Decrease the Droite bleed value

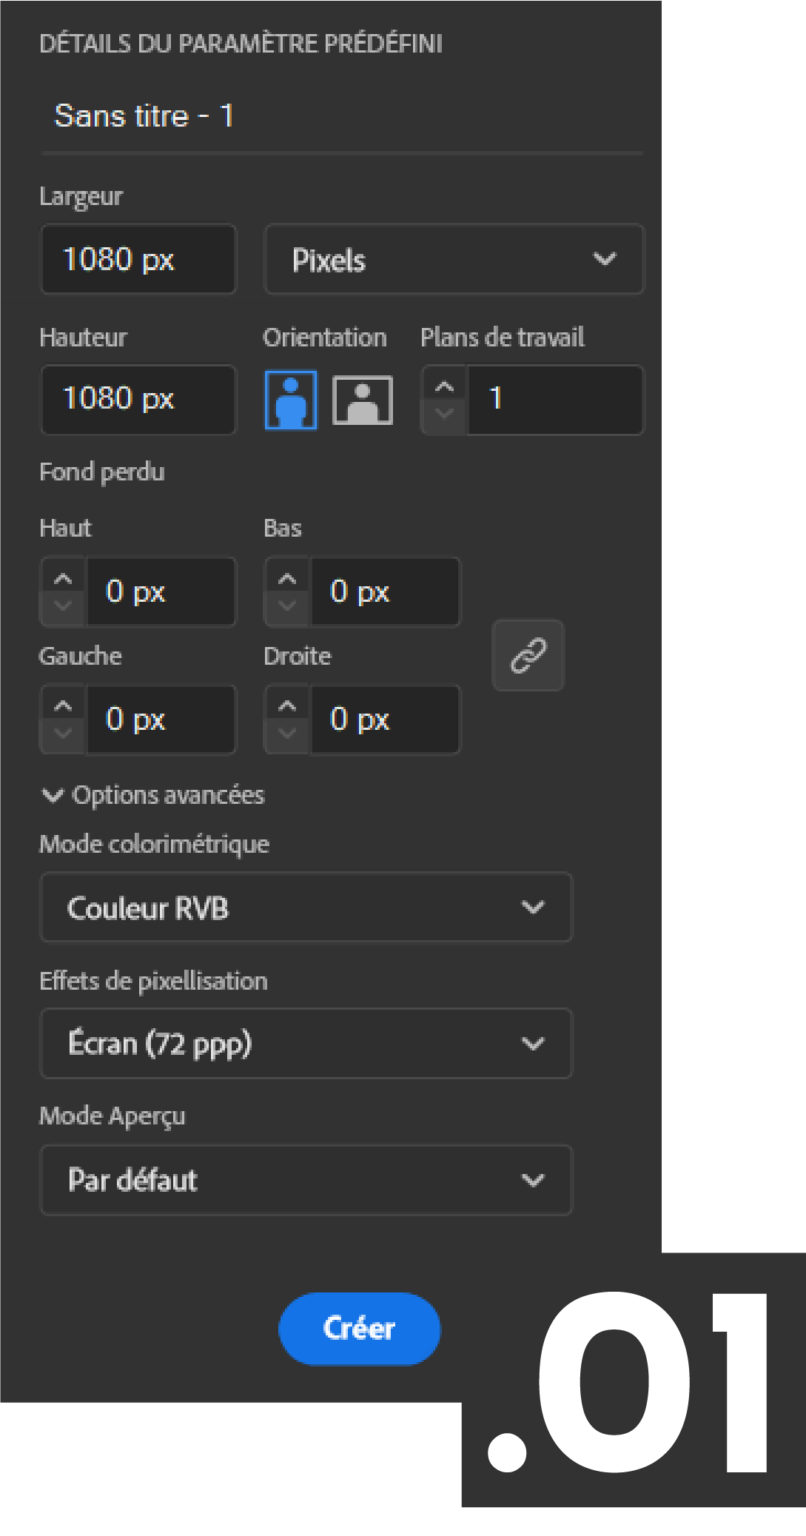point(286,732)
